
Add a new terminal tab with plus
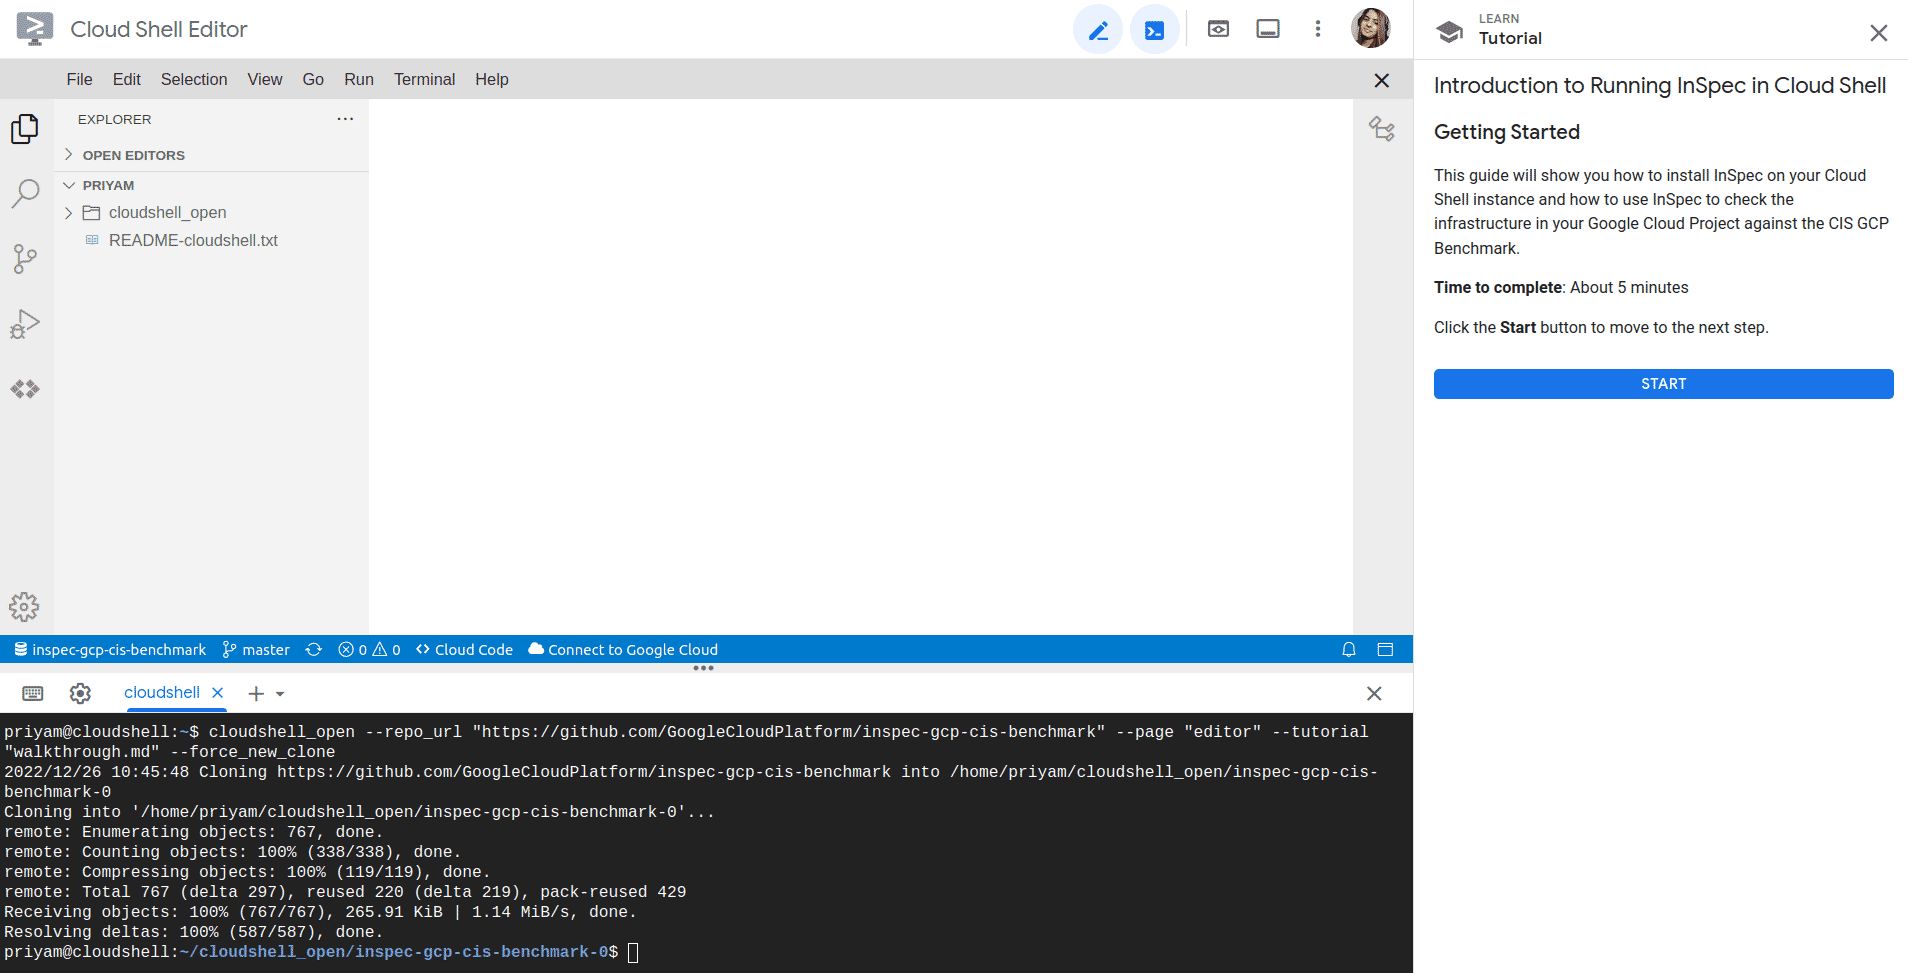[x=256, y=693]
